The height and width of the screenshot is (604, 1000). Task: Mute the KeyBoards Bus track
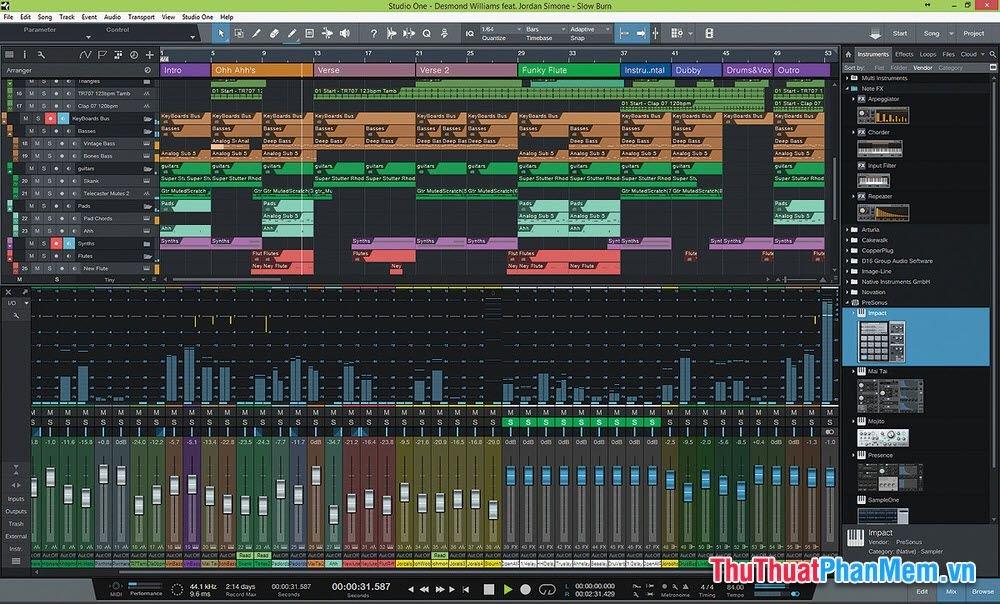tap(26, 119)
